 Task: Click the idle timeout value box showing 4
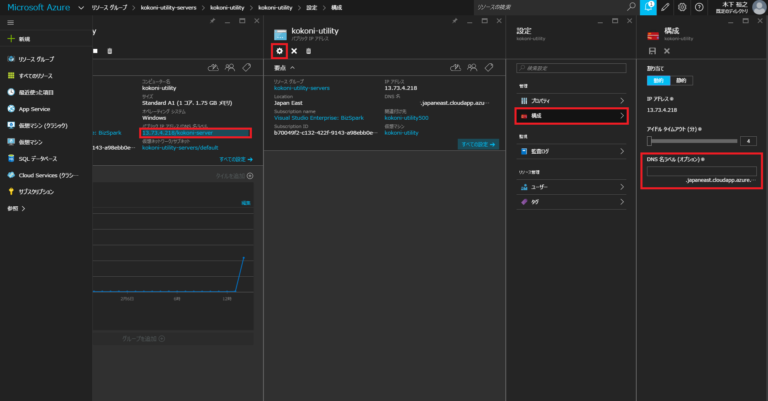pyautogui.click(x=748, y=141)
